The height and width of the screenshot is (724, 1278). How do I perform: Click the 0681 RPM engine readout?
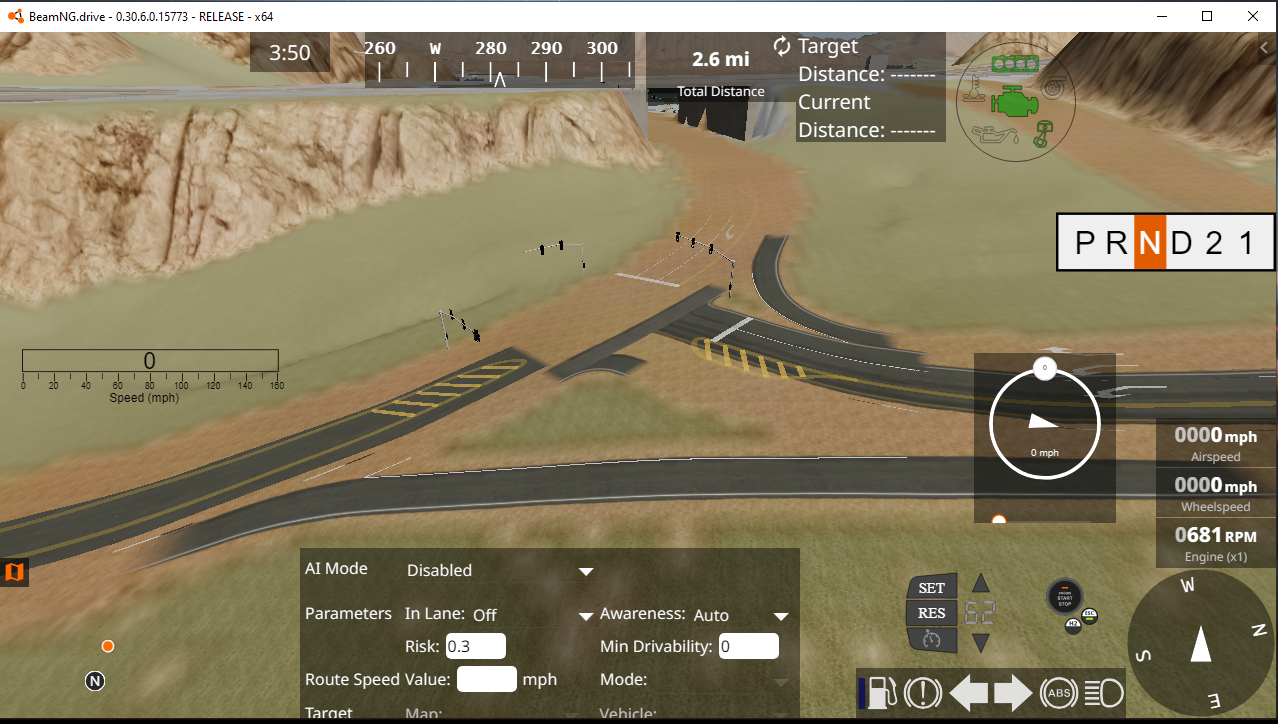[x=1216, y=543]
